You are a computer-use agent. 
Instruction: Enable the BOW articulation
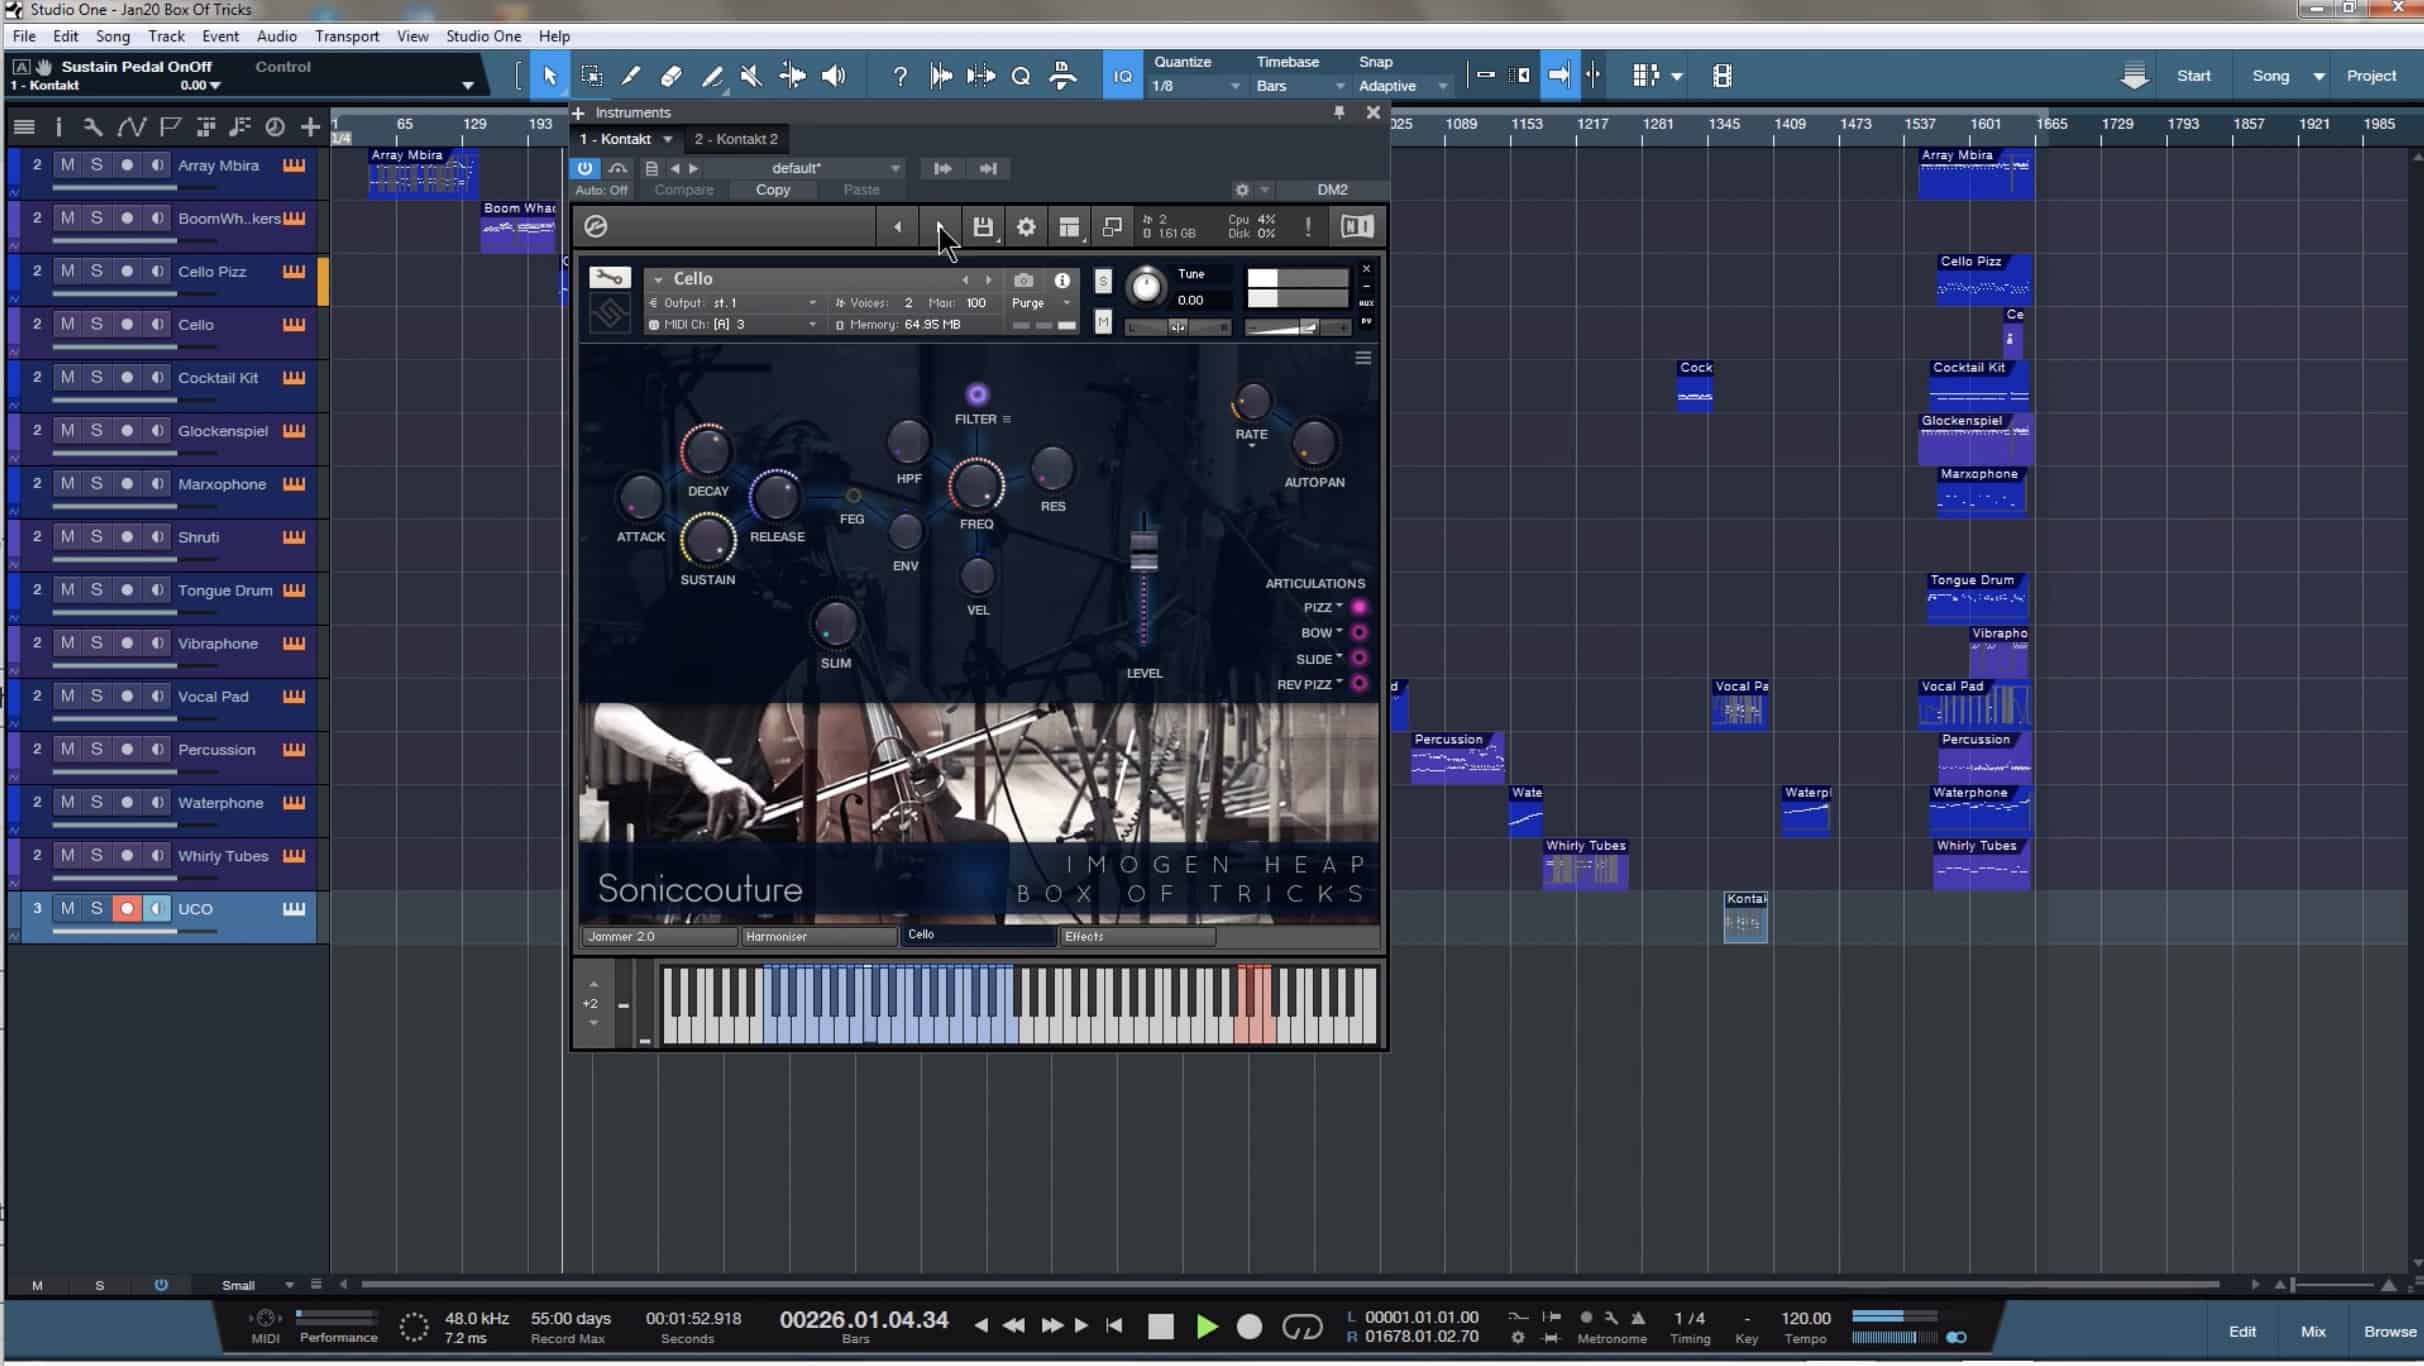[1359, 632]
